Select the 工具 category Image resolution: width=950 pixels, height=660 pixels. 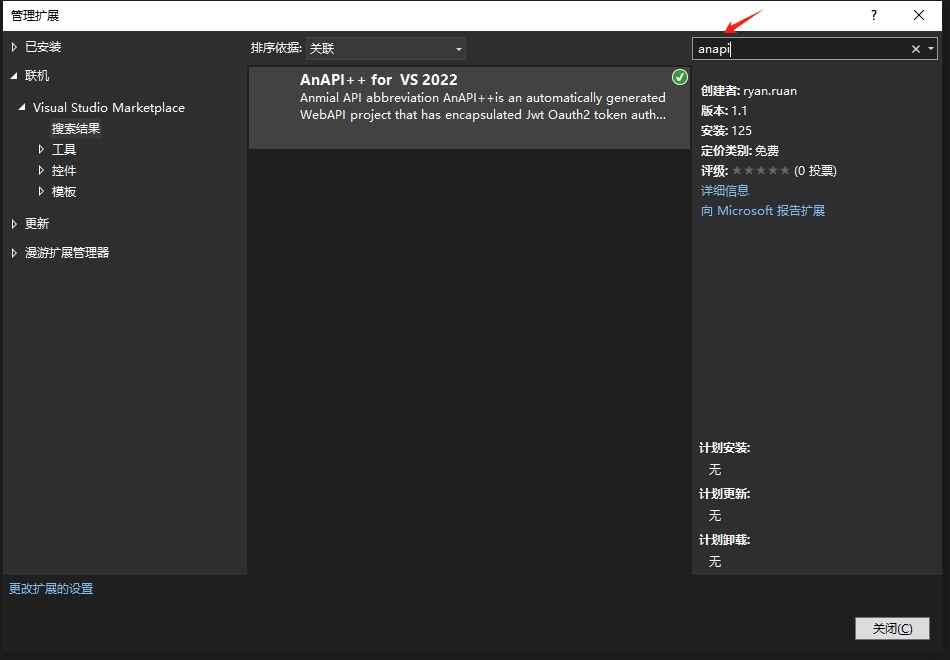pos(64,149)
